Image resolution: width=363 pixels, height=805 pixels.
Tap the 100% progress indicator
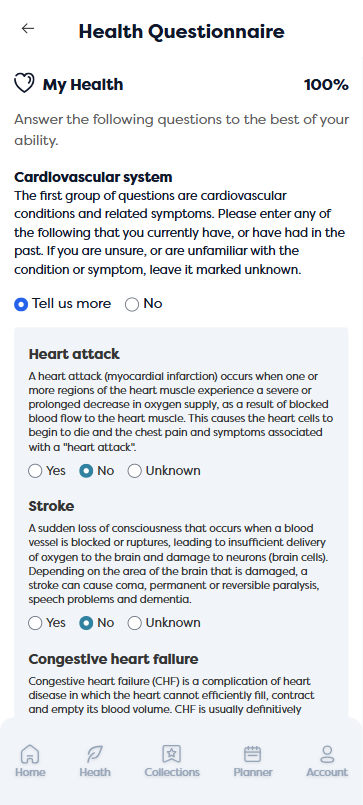coord(326,85)
